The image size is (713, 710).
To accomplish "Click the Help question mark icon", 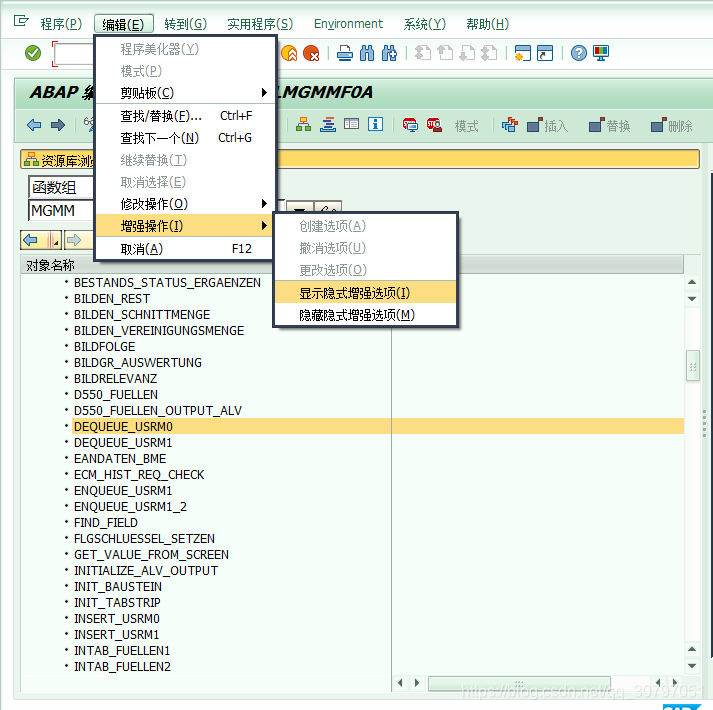I will 579,53.
